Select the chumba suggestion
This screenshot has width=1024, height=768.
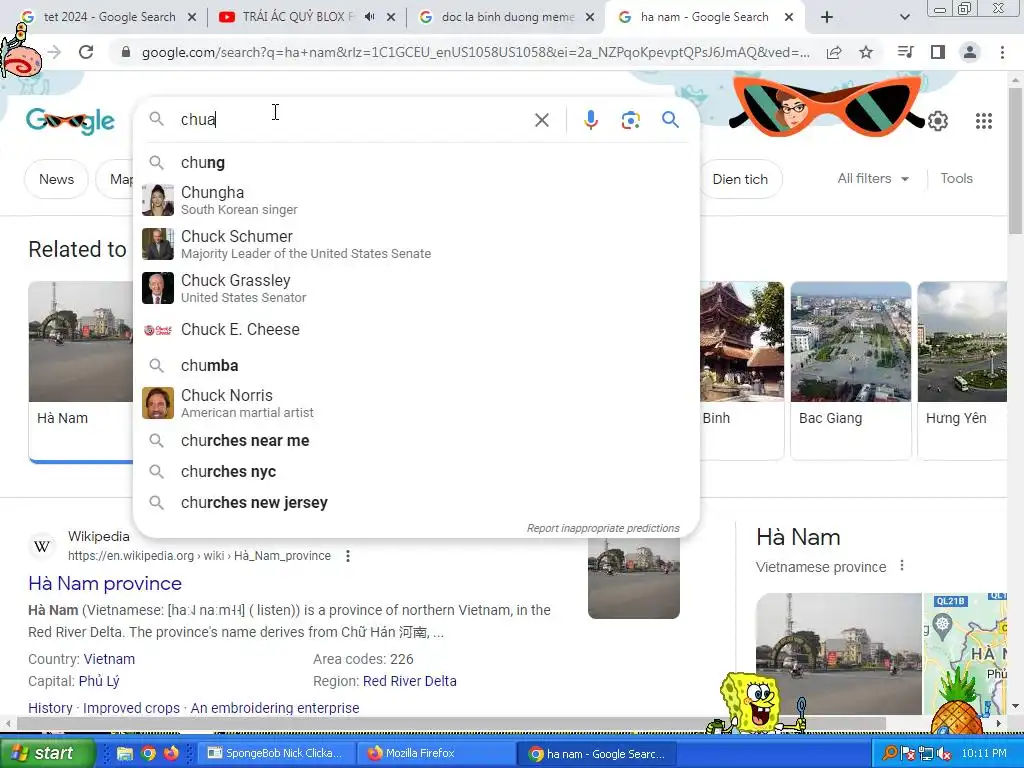click(416, 365)
